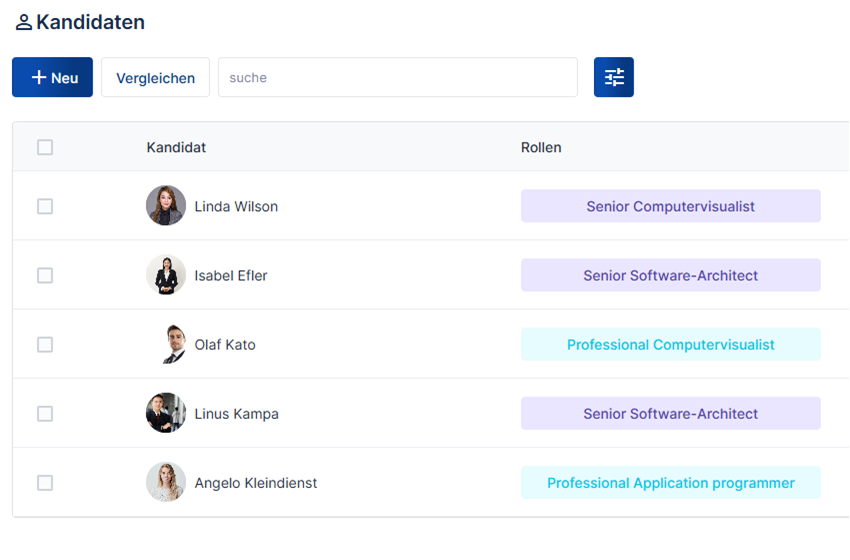Select Angelo Kleindienst's avatar image
This screenshot has height=560, width=850.
point(165,482)
